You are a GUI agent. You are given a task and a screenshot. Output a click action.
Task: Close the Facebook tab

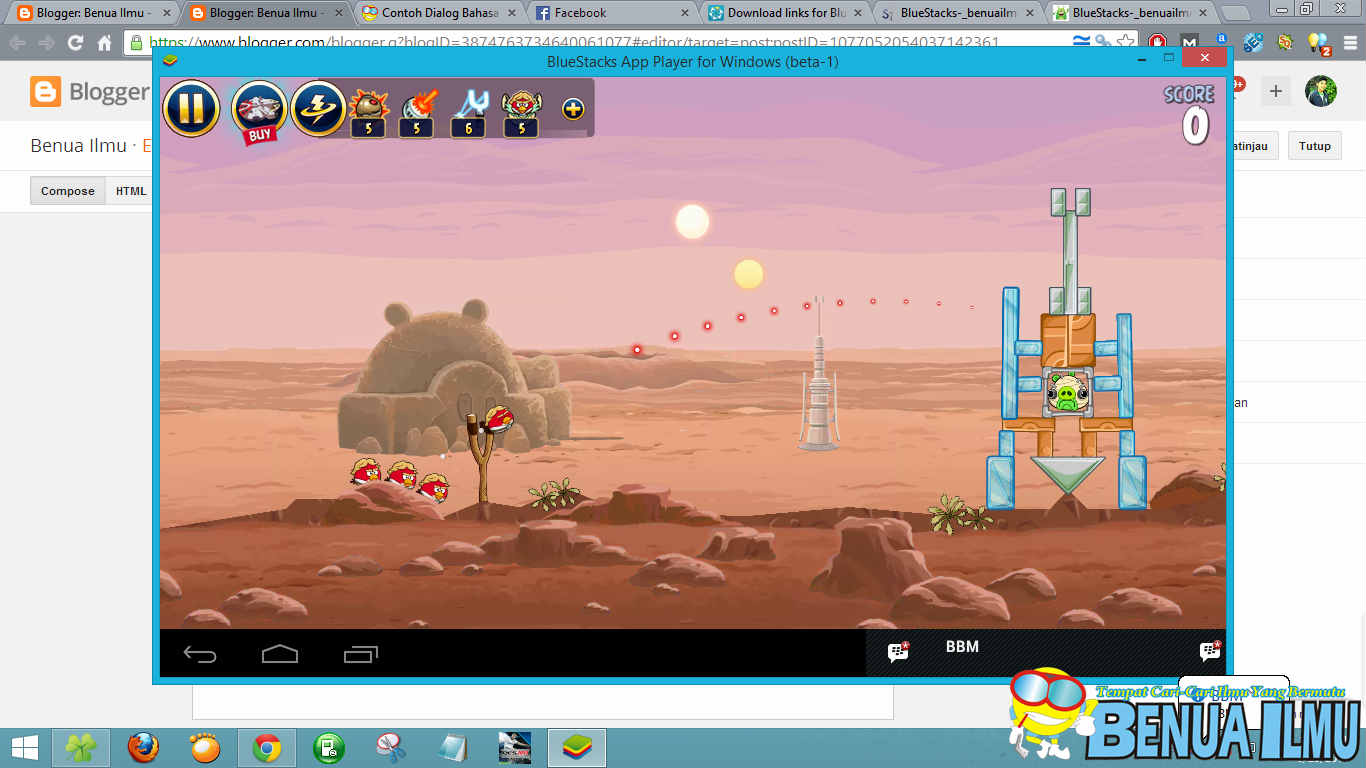685,13
